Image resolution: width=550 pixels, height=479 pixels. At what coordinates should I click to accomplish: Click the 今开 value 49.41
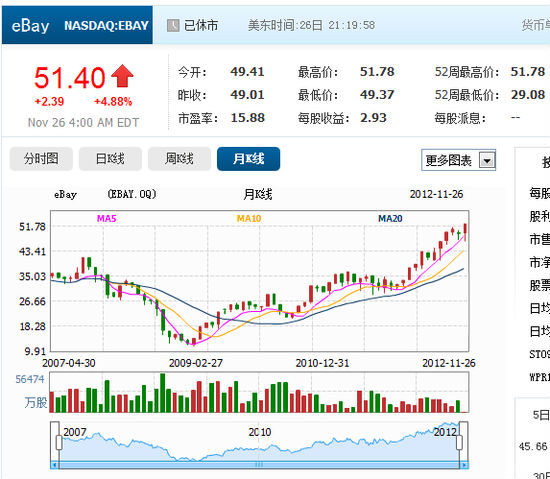point(247,72)
